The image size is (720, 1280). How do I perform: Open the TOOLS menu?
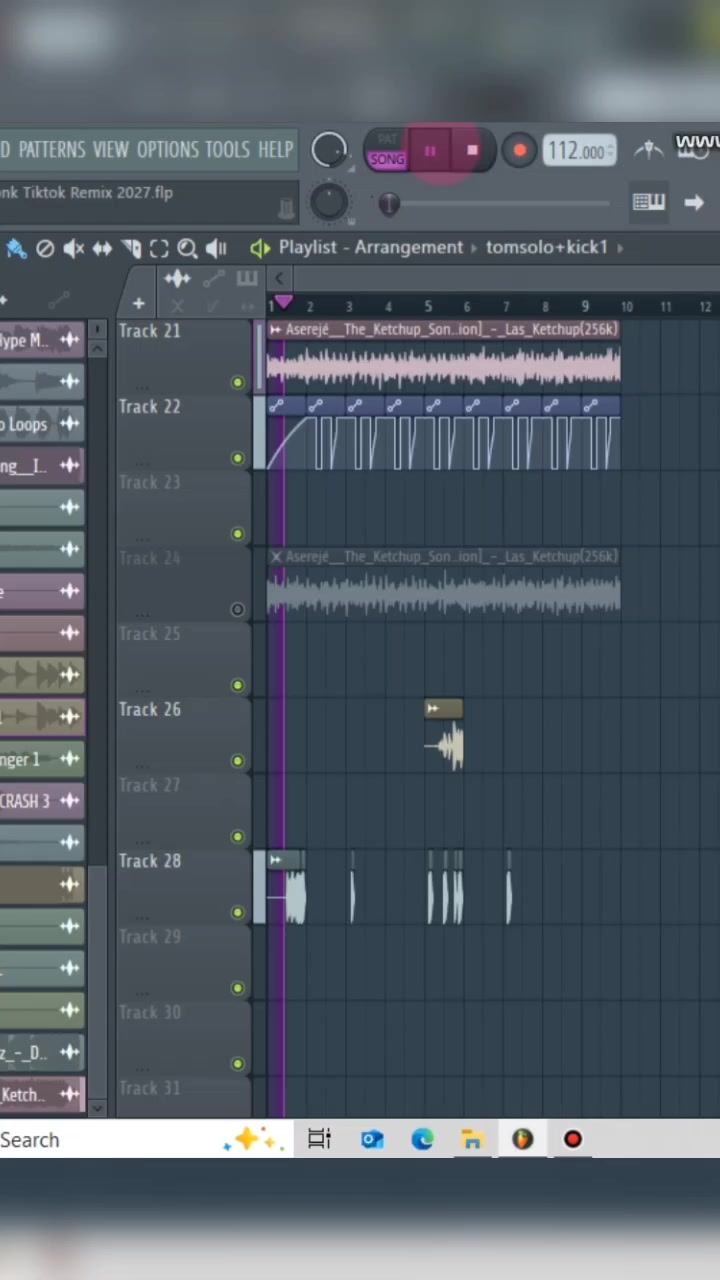pyautogui.click(x=227, y=150)
